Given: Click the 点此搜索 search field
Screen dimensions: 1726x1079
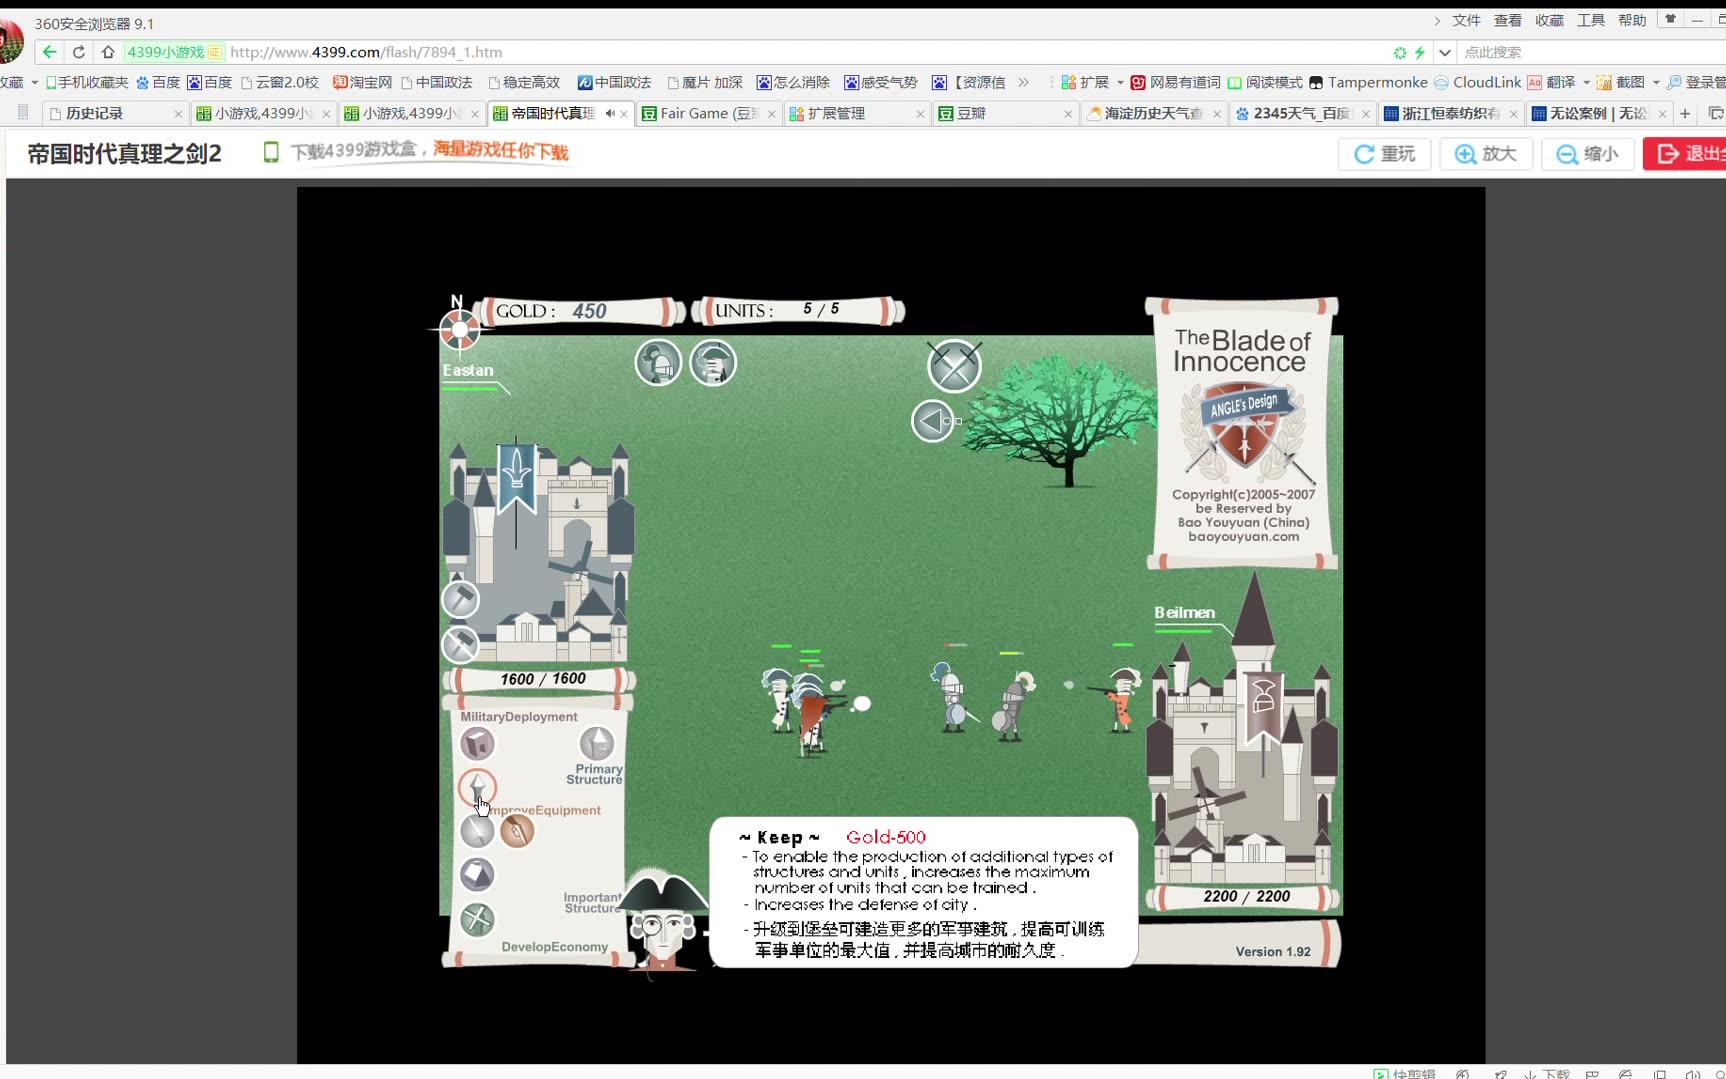Looking at the screenshot, I should (1590, 52).
